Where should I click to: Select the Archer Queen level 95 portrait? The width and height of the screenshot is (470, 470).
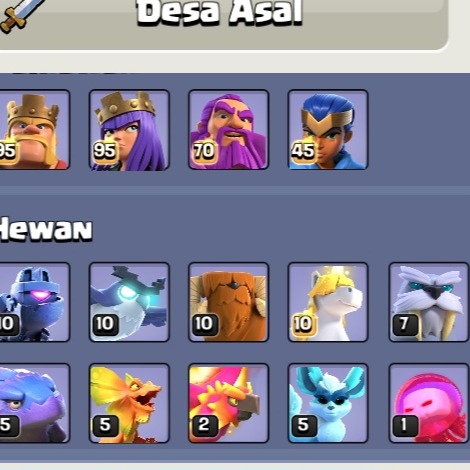point(129,130)
